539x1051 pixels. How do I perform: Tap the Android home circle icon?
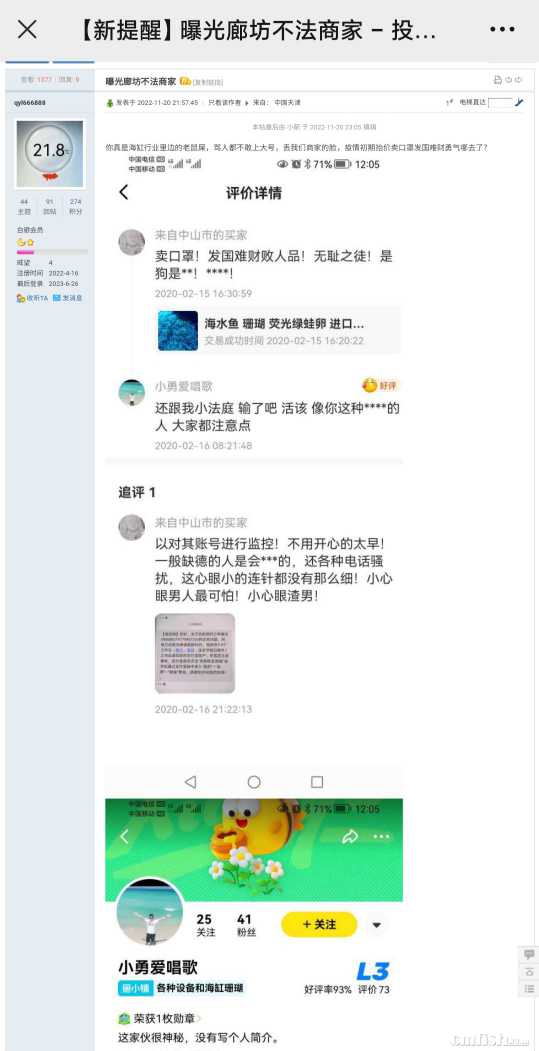tap(253, 782)
